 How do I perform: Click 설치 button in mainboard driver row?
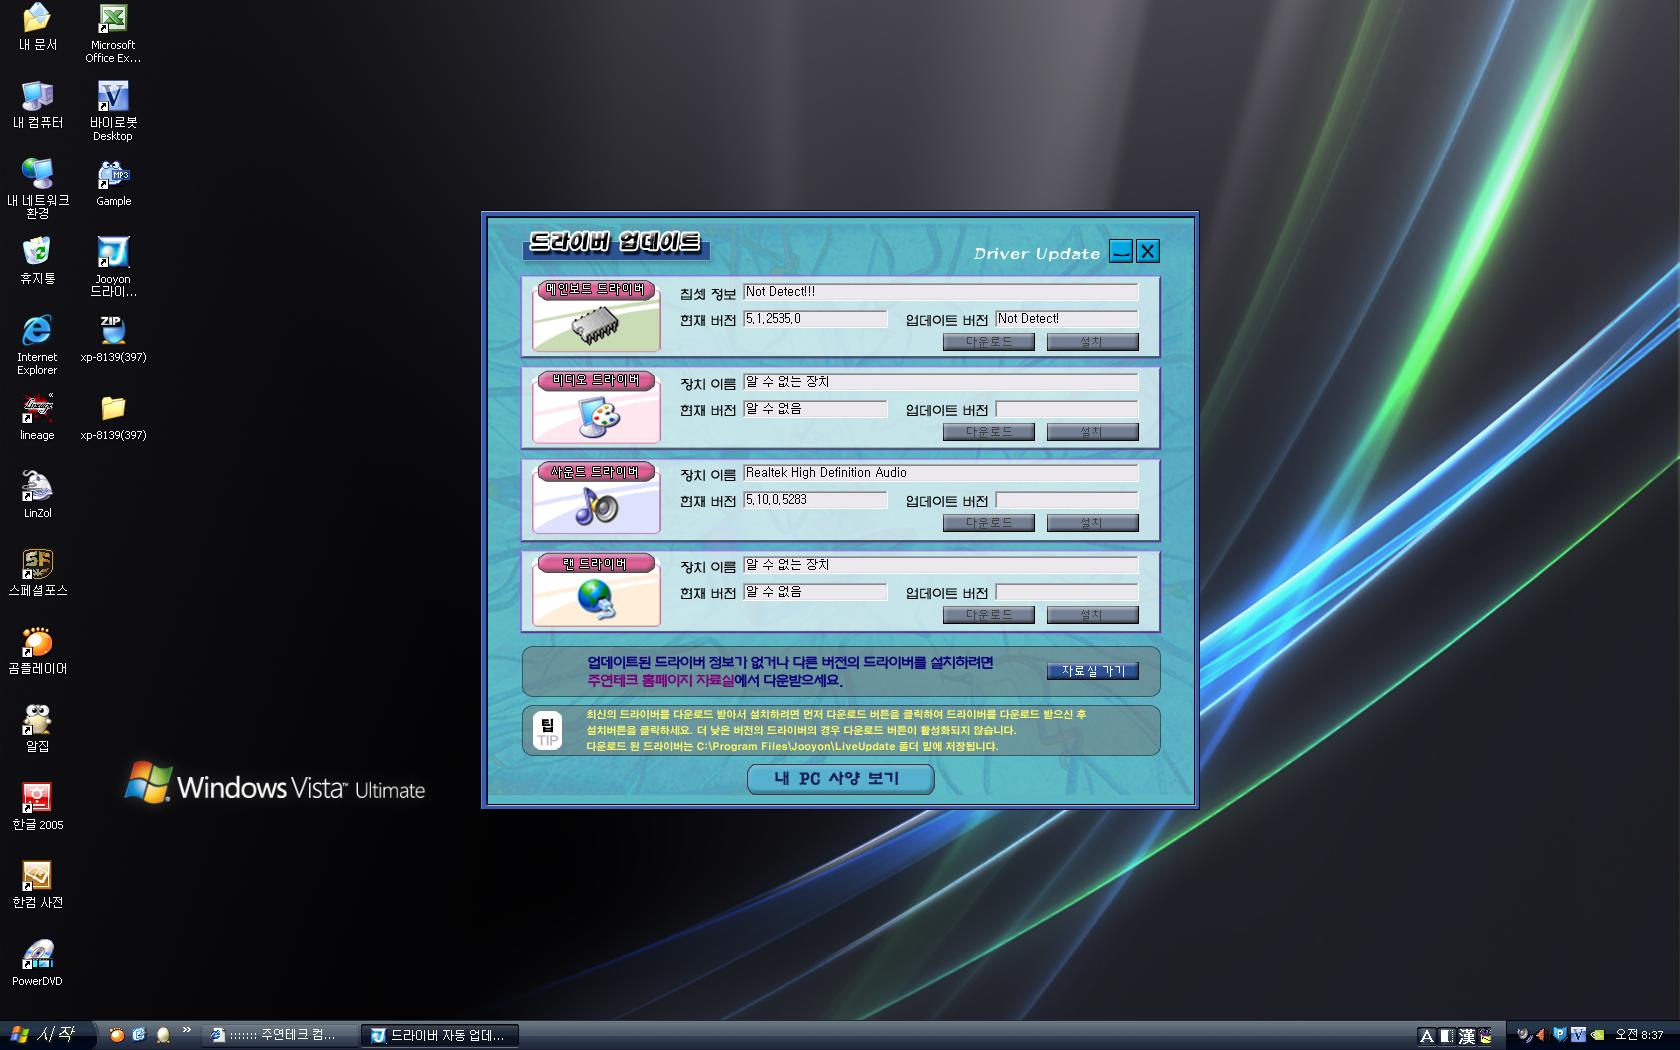point(1092,342)
